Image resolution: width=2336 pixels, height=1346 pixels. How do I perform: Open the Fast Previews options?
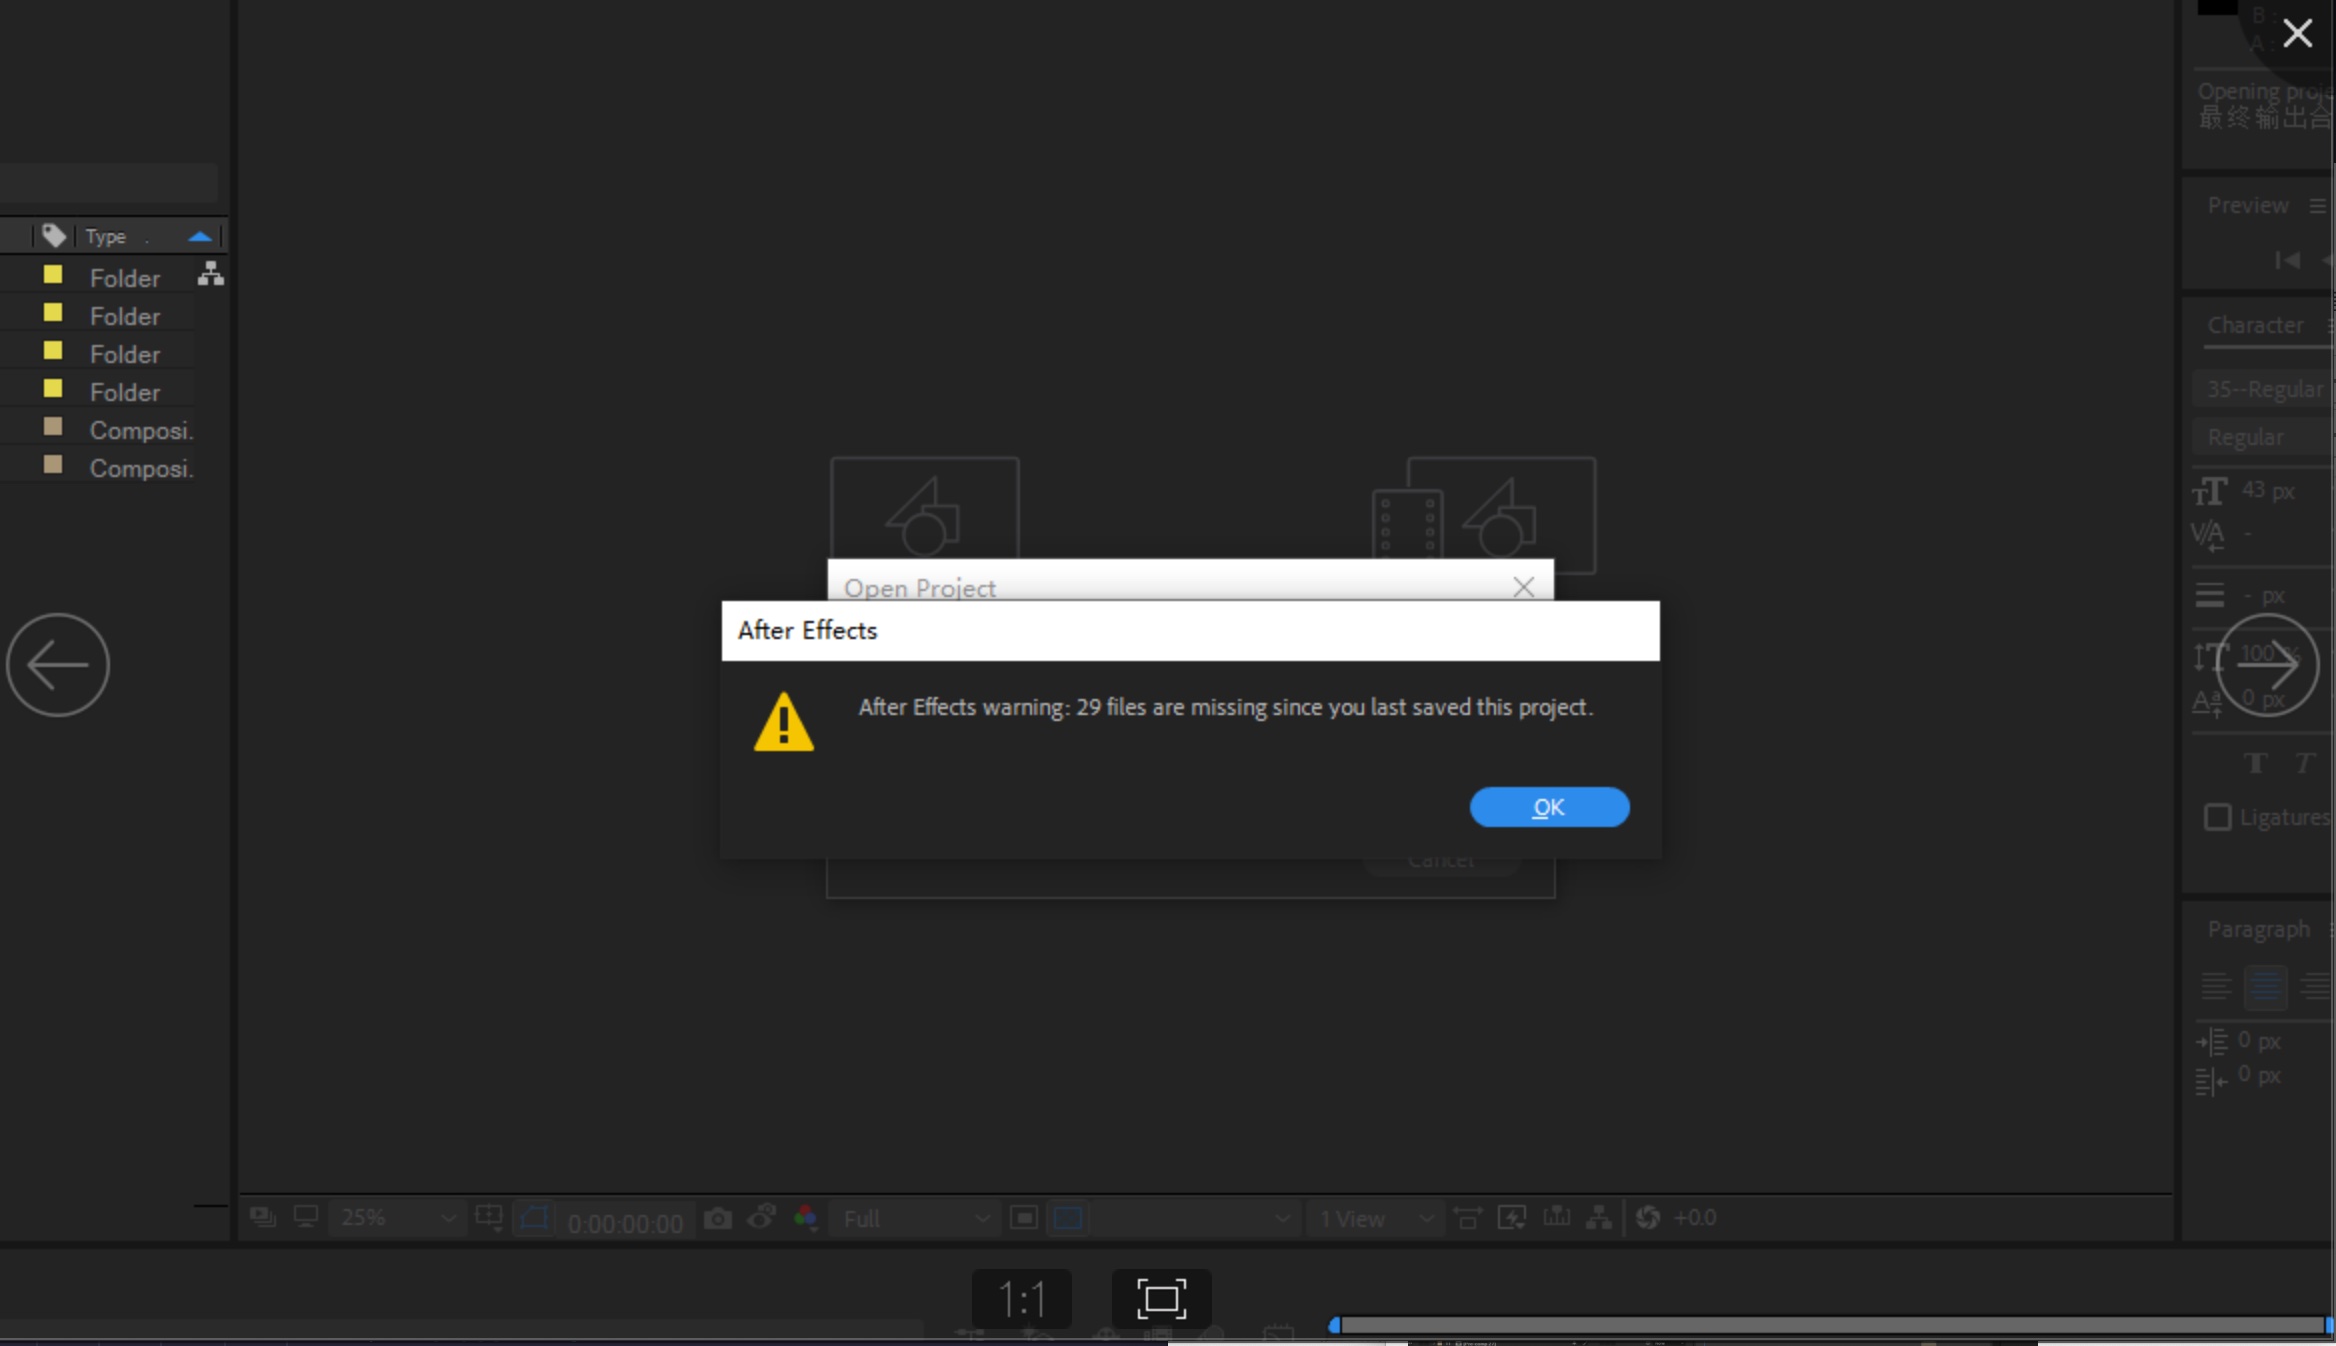[x=1511, y=1217]
